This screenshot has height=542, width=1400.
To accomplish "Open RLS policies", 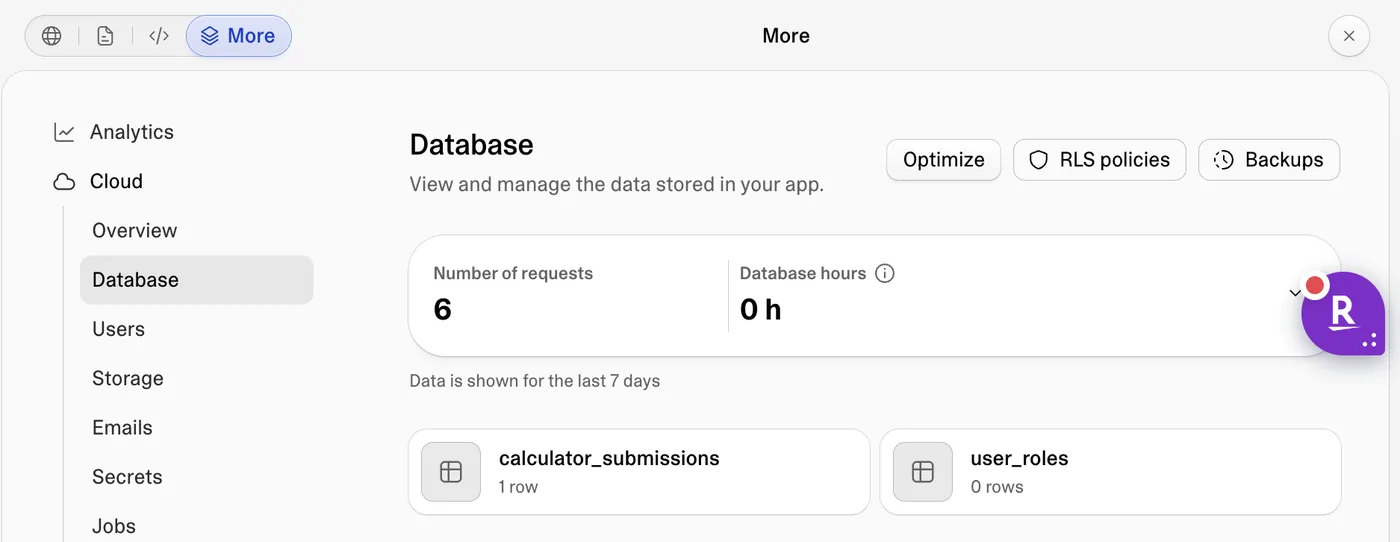I will tap(1100, 160).
